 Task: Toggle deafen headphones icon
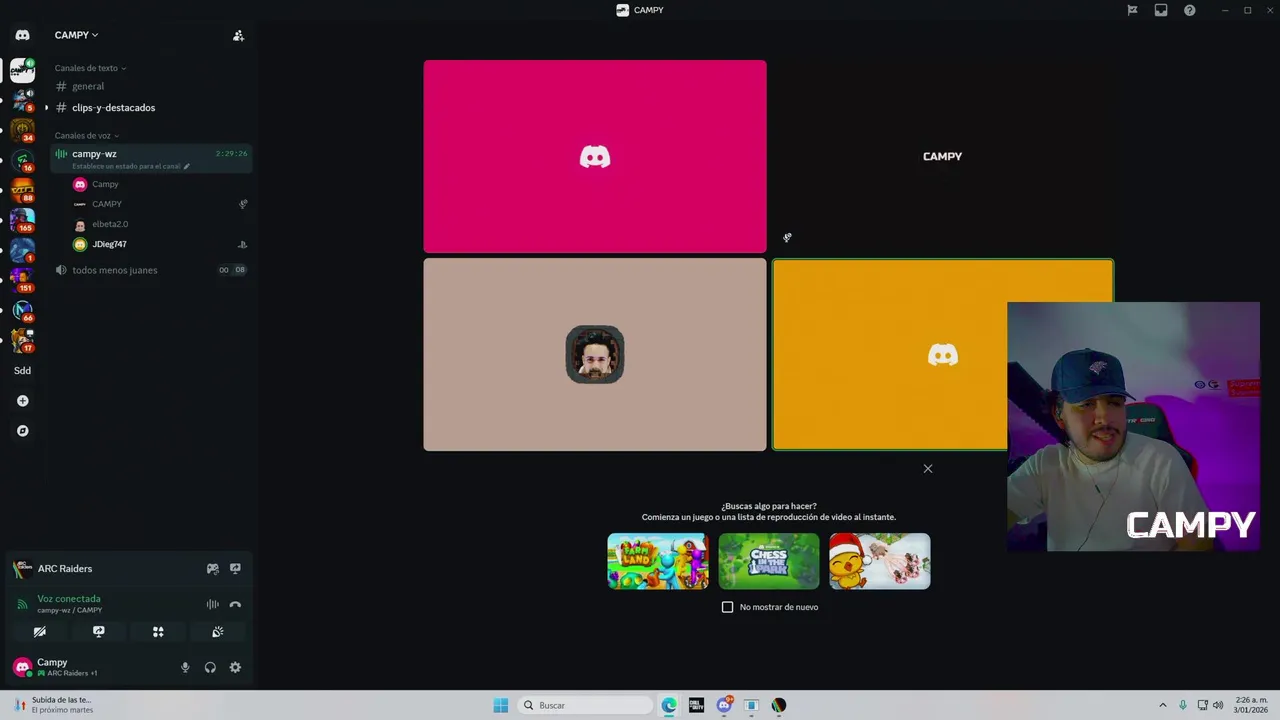pyautogui.click(x=210, y=667)
